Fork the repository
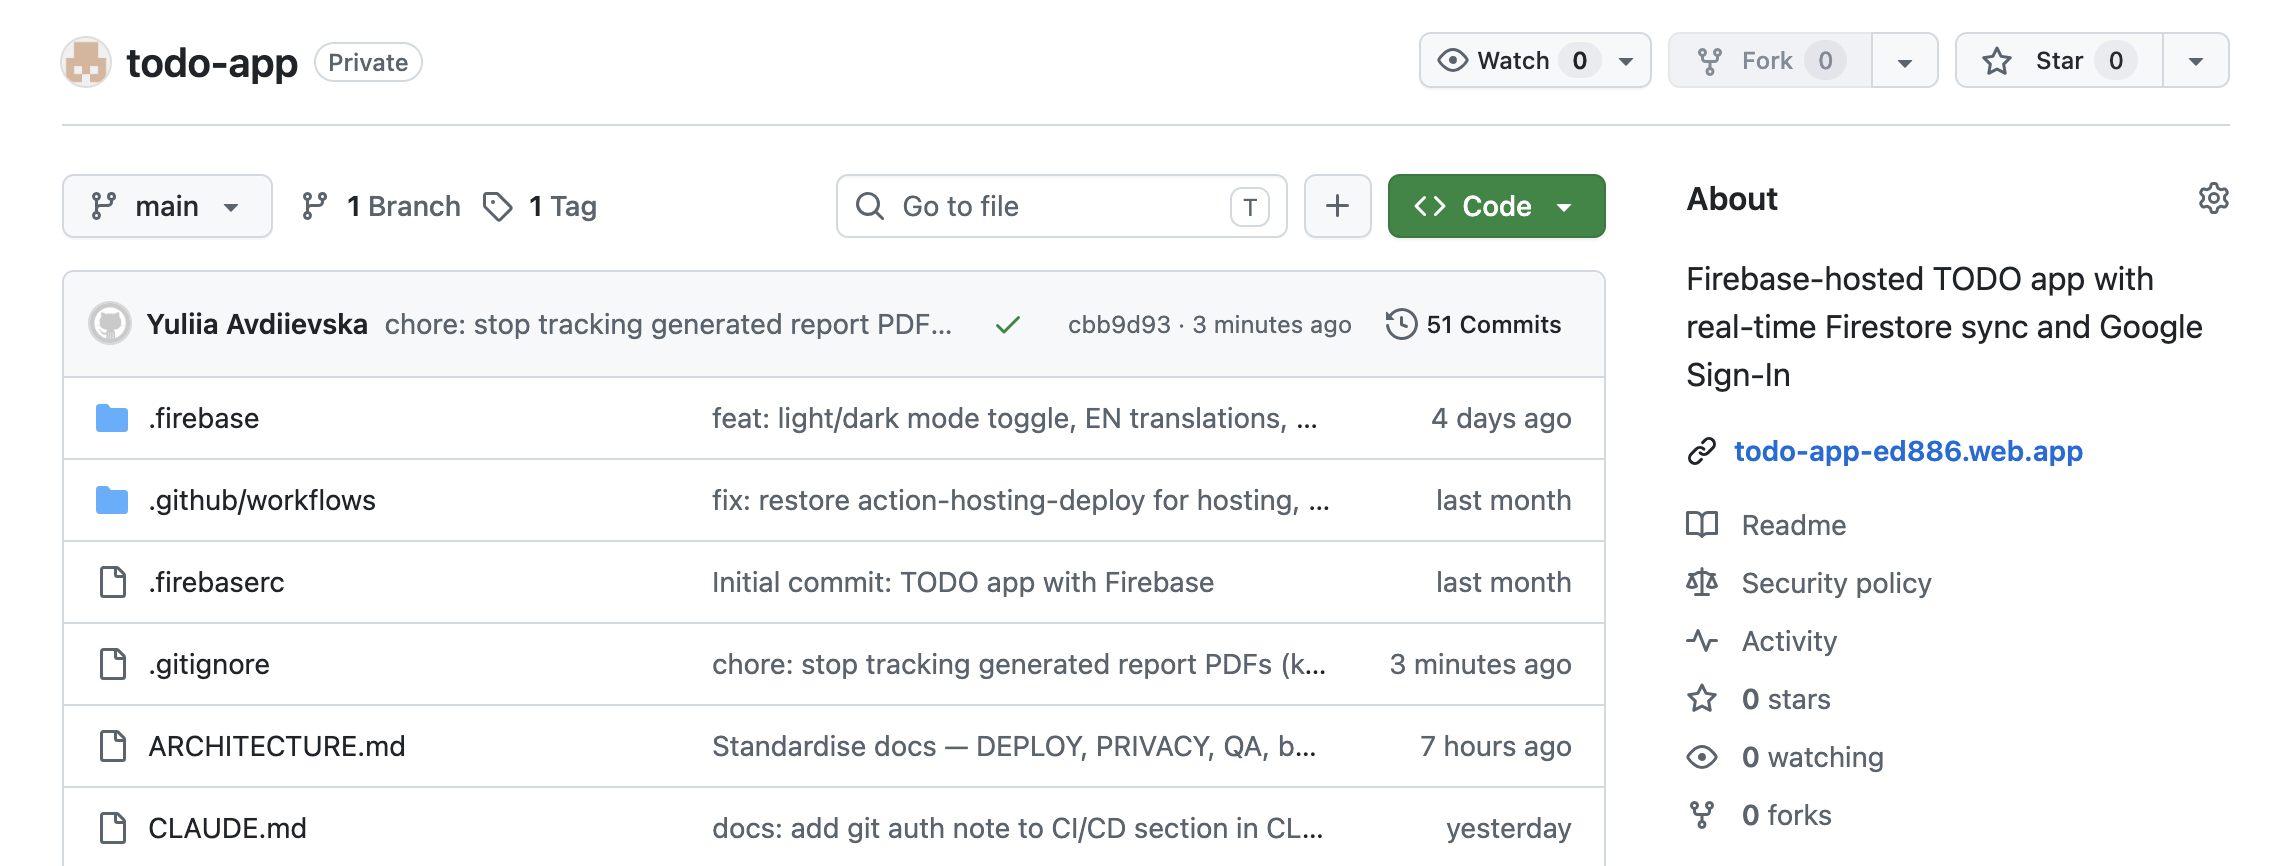 point(1770,61)
